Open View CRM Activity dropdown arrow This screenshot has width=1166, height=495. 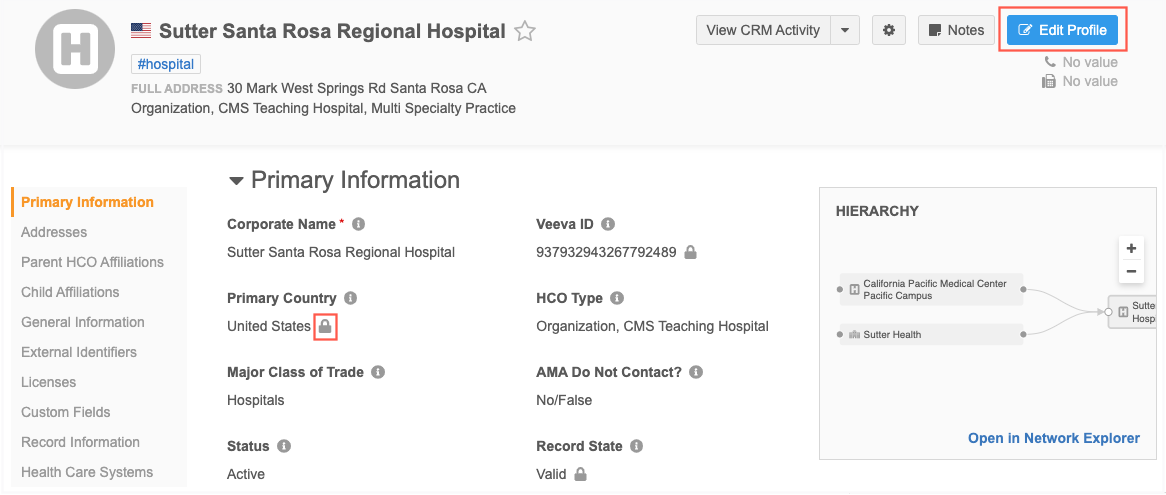point(845,30)
